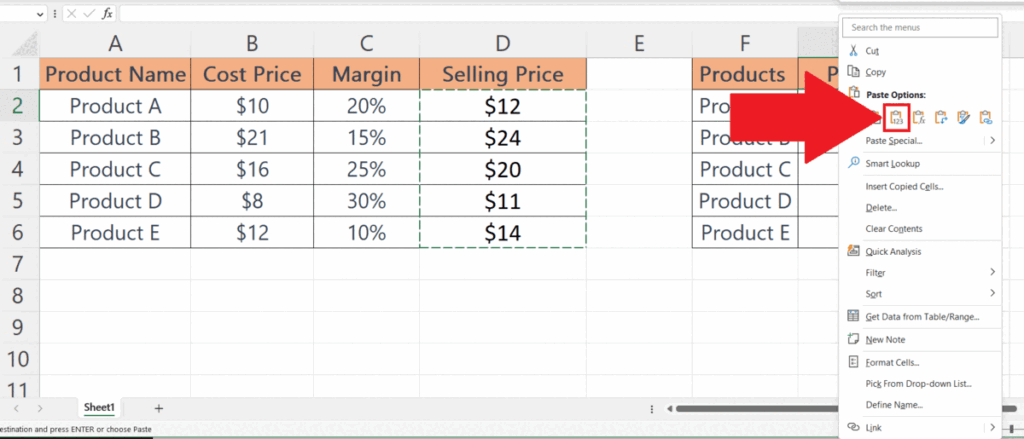
Task: Click the formula bar vertical dots handle
Action: [x=56, y=14]
